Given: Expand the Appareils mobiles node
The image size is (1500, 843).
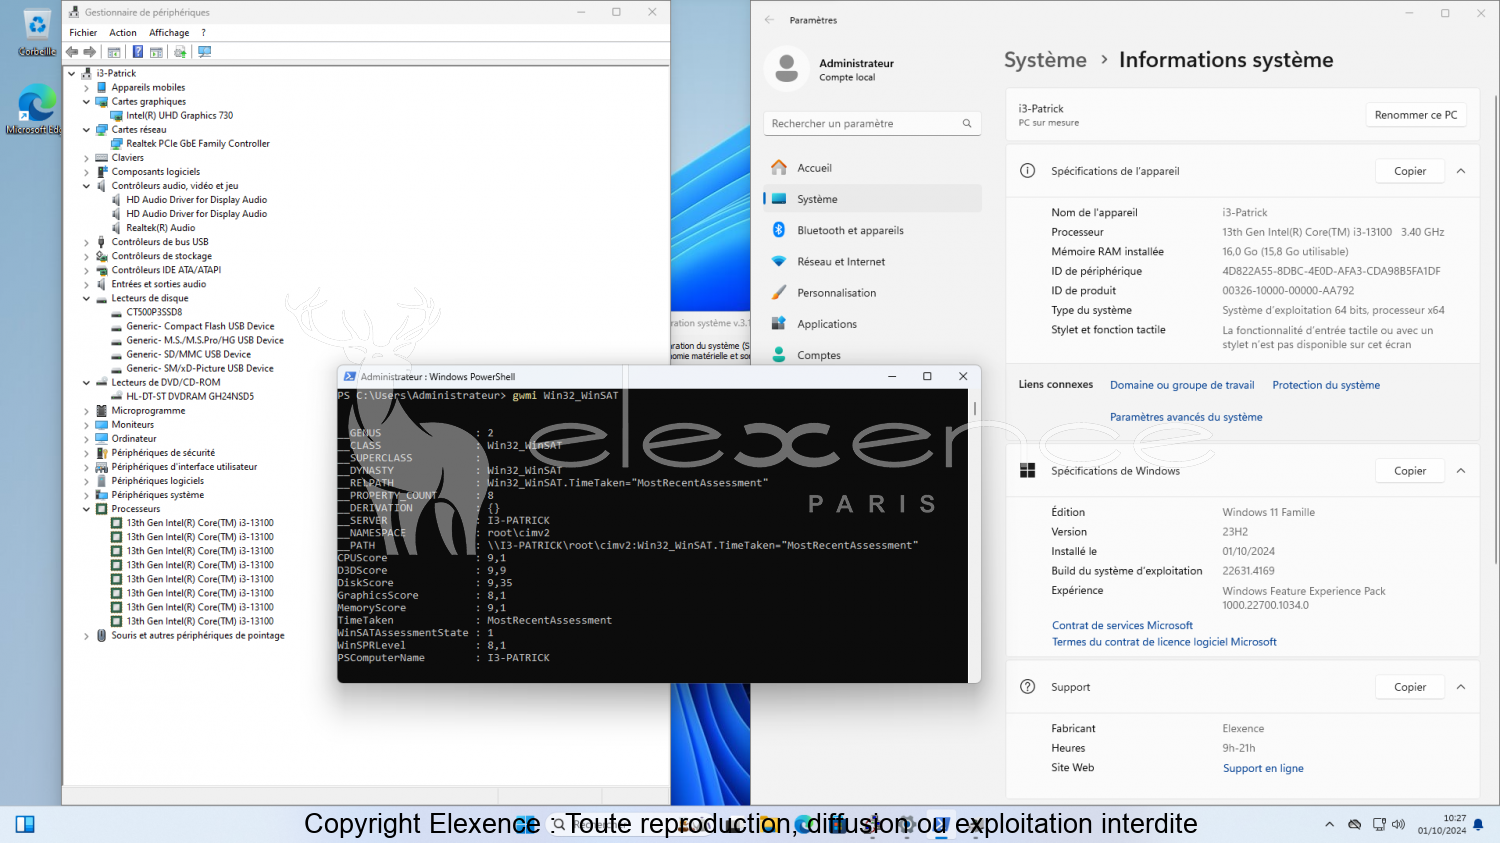Looking at the screenshot, I should (x=86, y=88).
